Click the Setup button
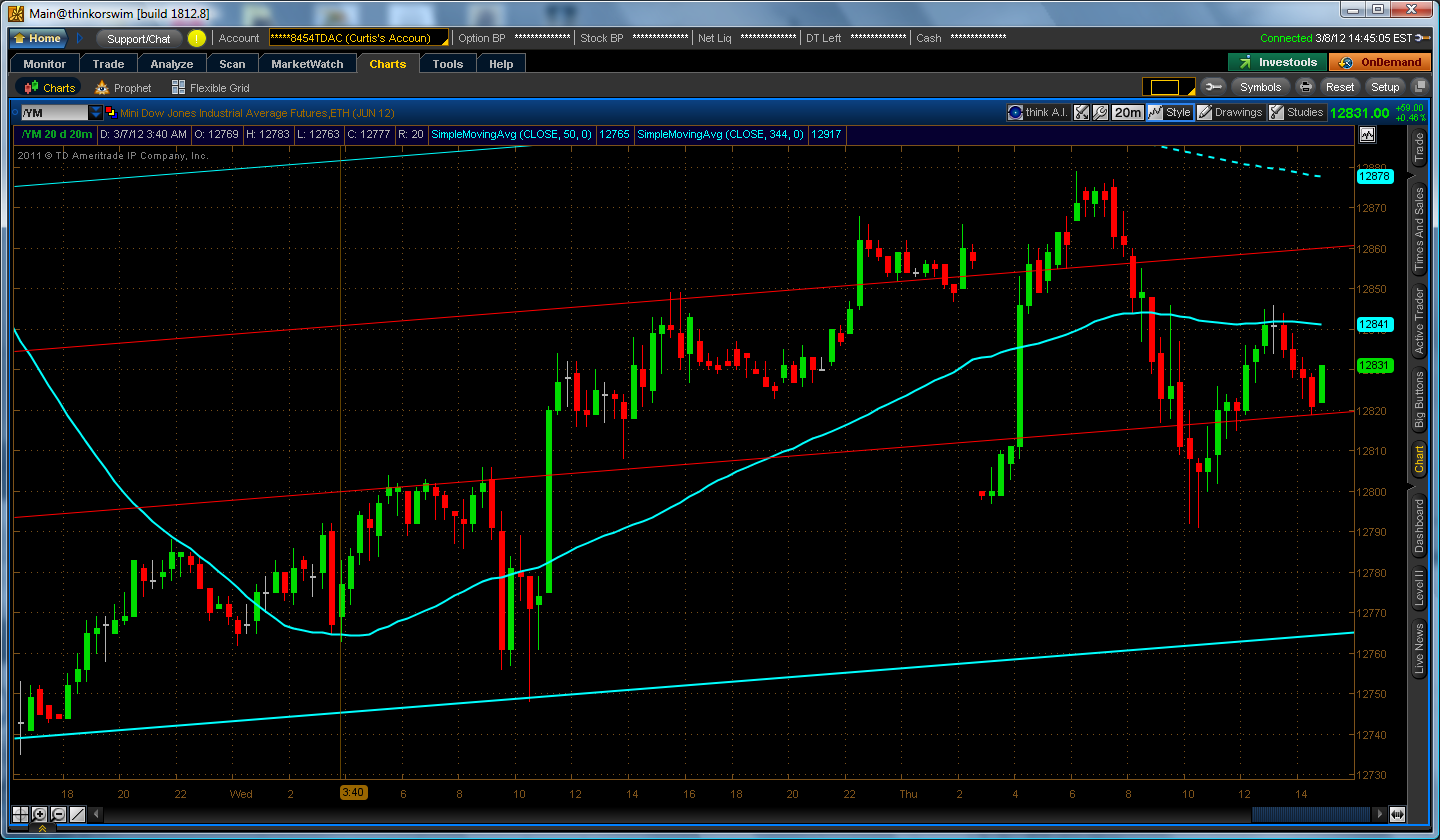Image resolution: width=1440 pixels, height=840 pixels. pos(1385,87)
